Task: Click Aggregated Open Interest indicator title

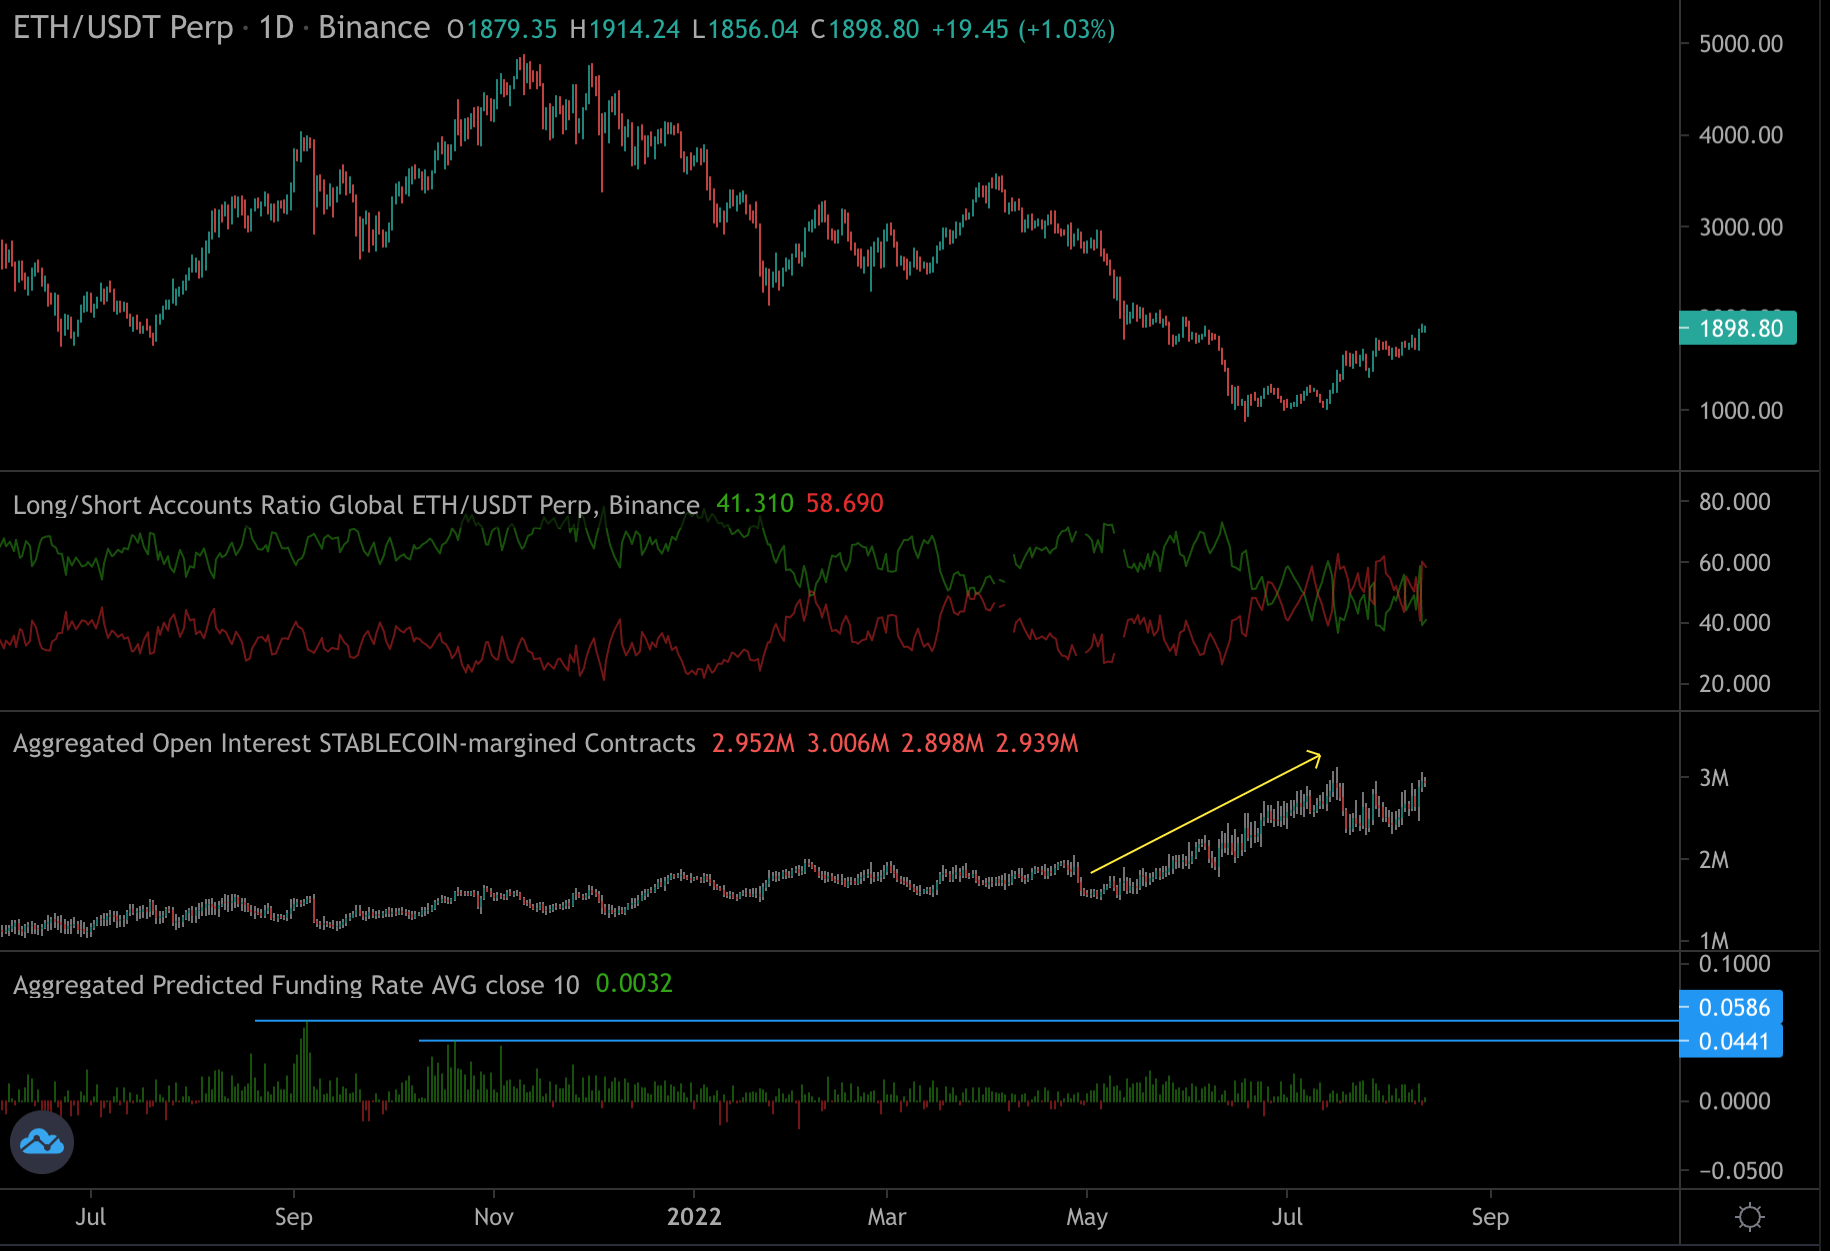Action: (353, 743)
